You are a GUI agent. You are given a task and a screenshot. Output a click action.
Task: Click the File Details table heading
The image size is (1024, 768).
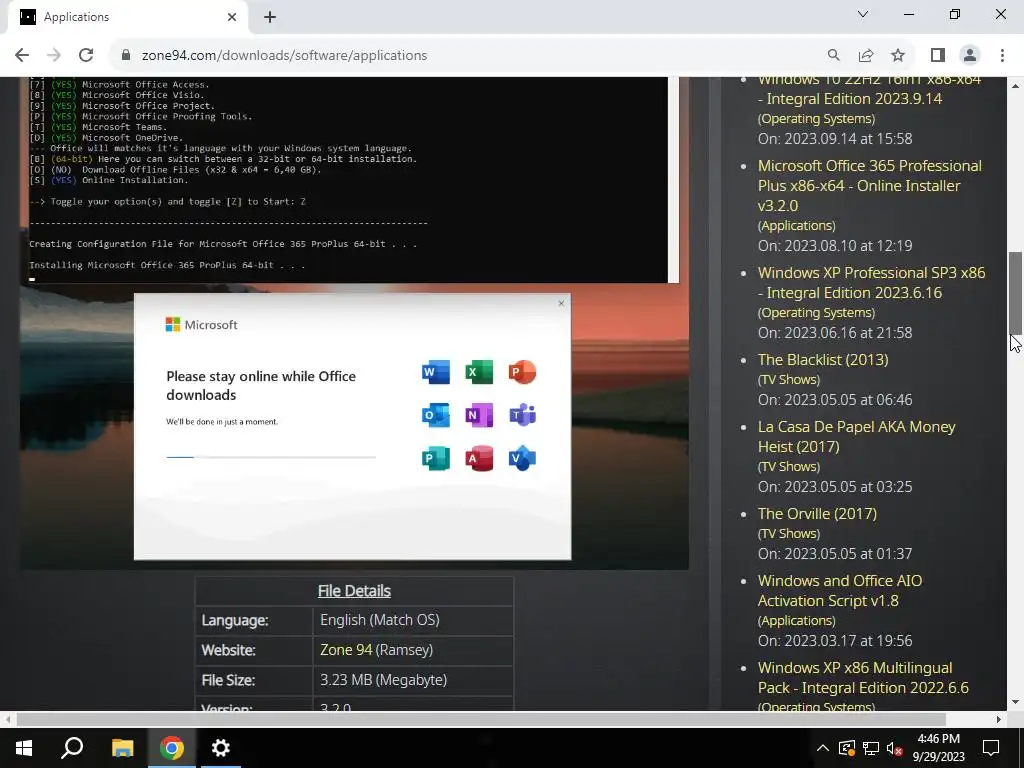click(354, 591)
